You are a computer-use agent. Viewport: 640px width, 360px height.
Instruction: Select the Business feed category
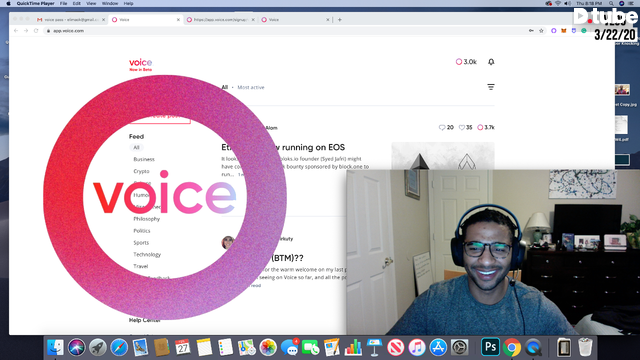pyautogui.click(x=144, y=159)
